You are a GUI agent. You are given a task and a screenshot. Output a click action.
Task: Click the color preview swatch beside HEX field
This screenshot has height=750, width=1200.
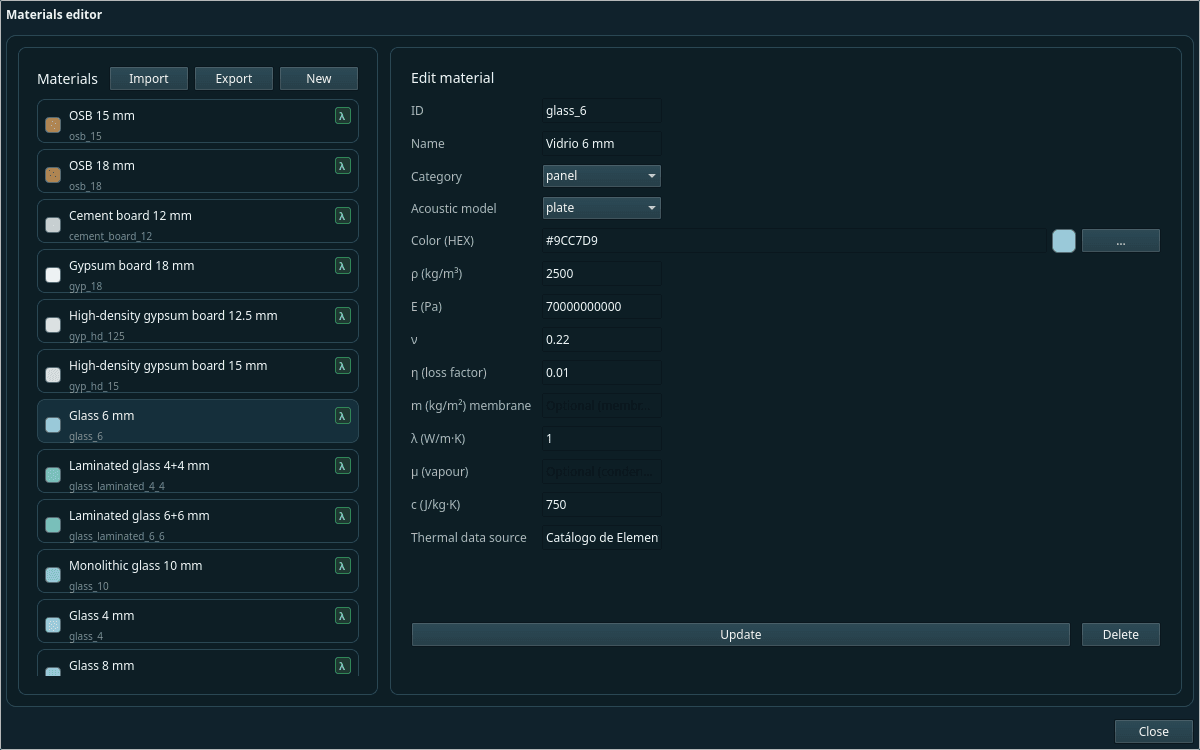point(1064,241)
